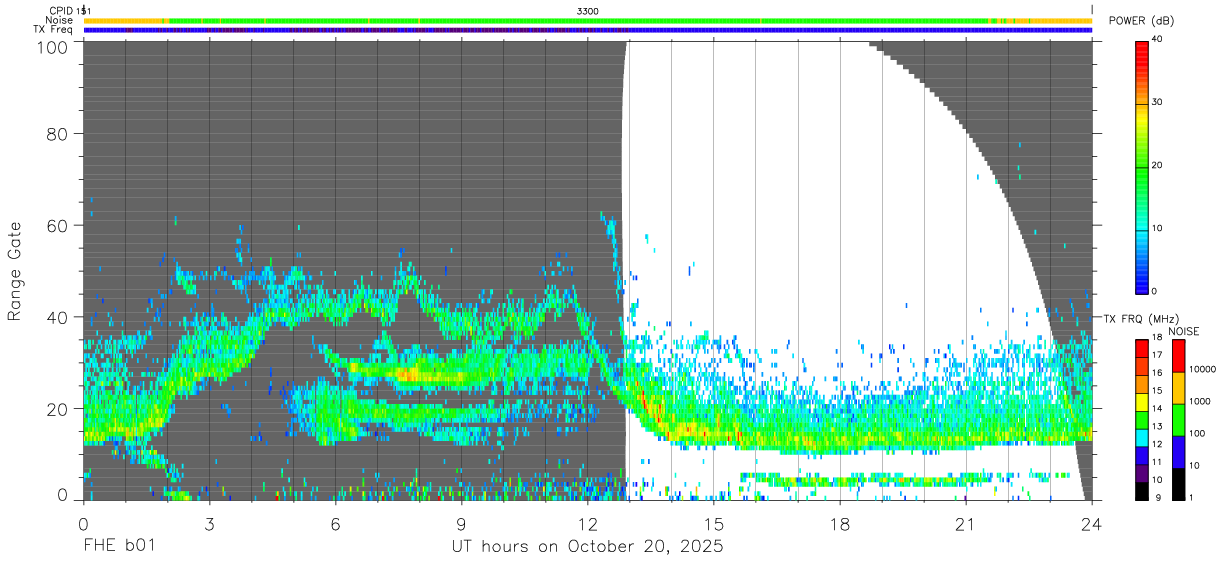Screen dimensions: 1228x567
Task: Select the 12 tick on UT hours axis
Action: click(x=587, y=523)
